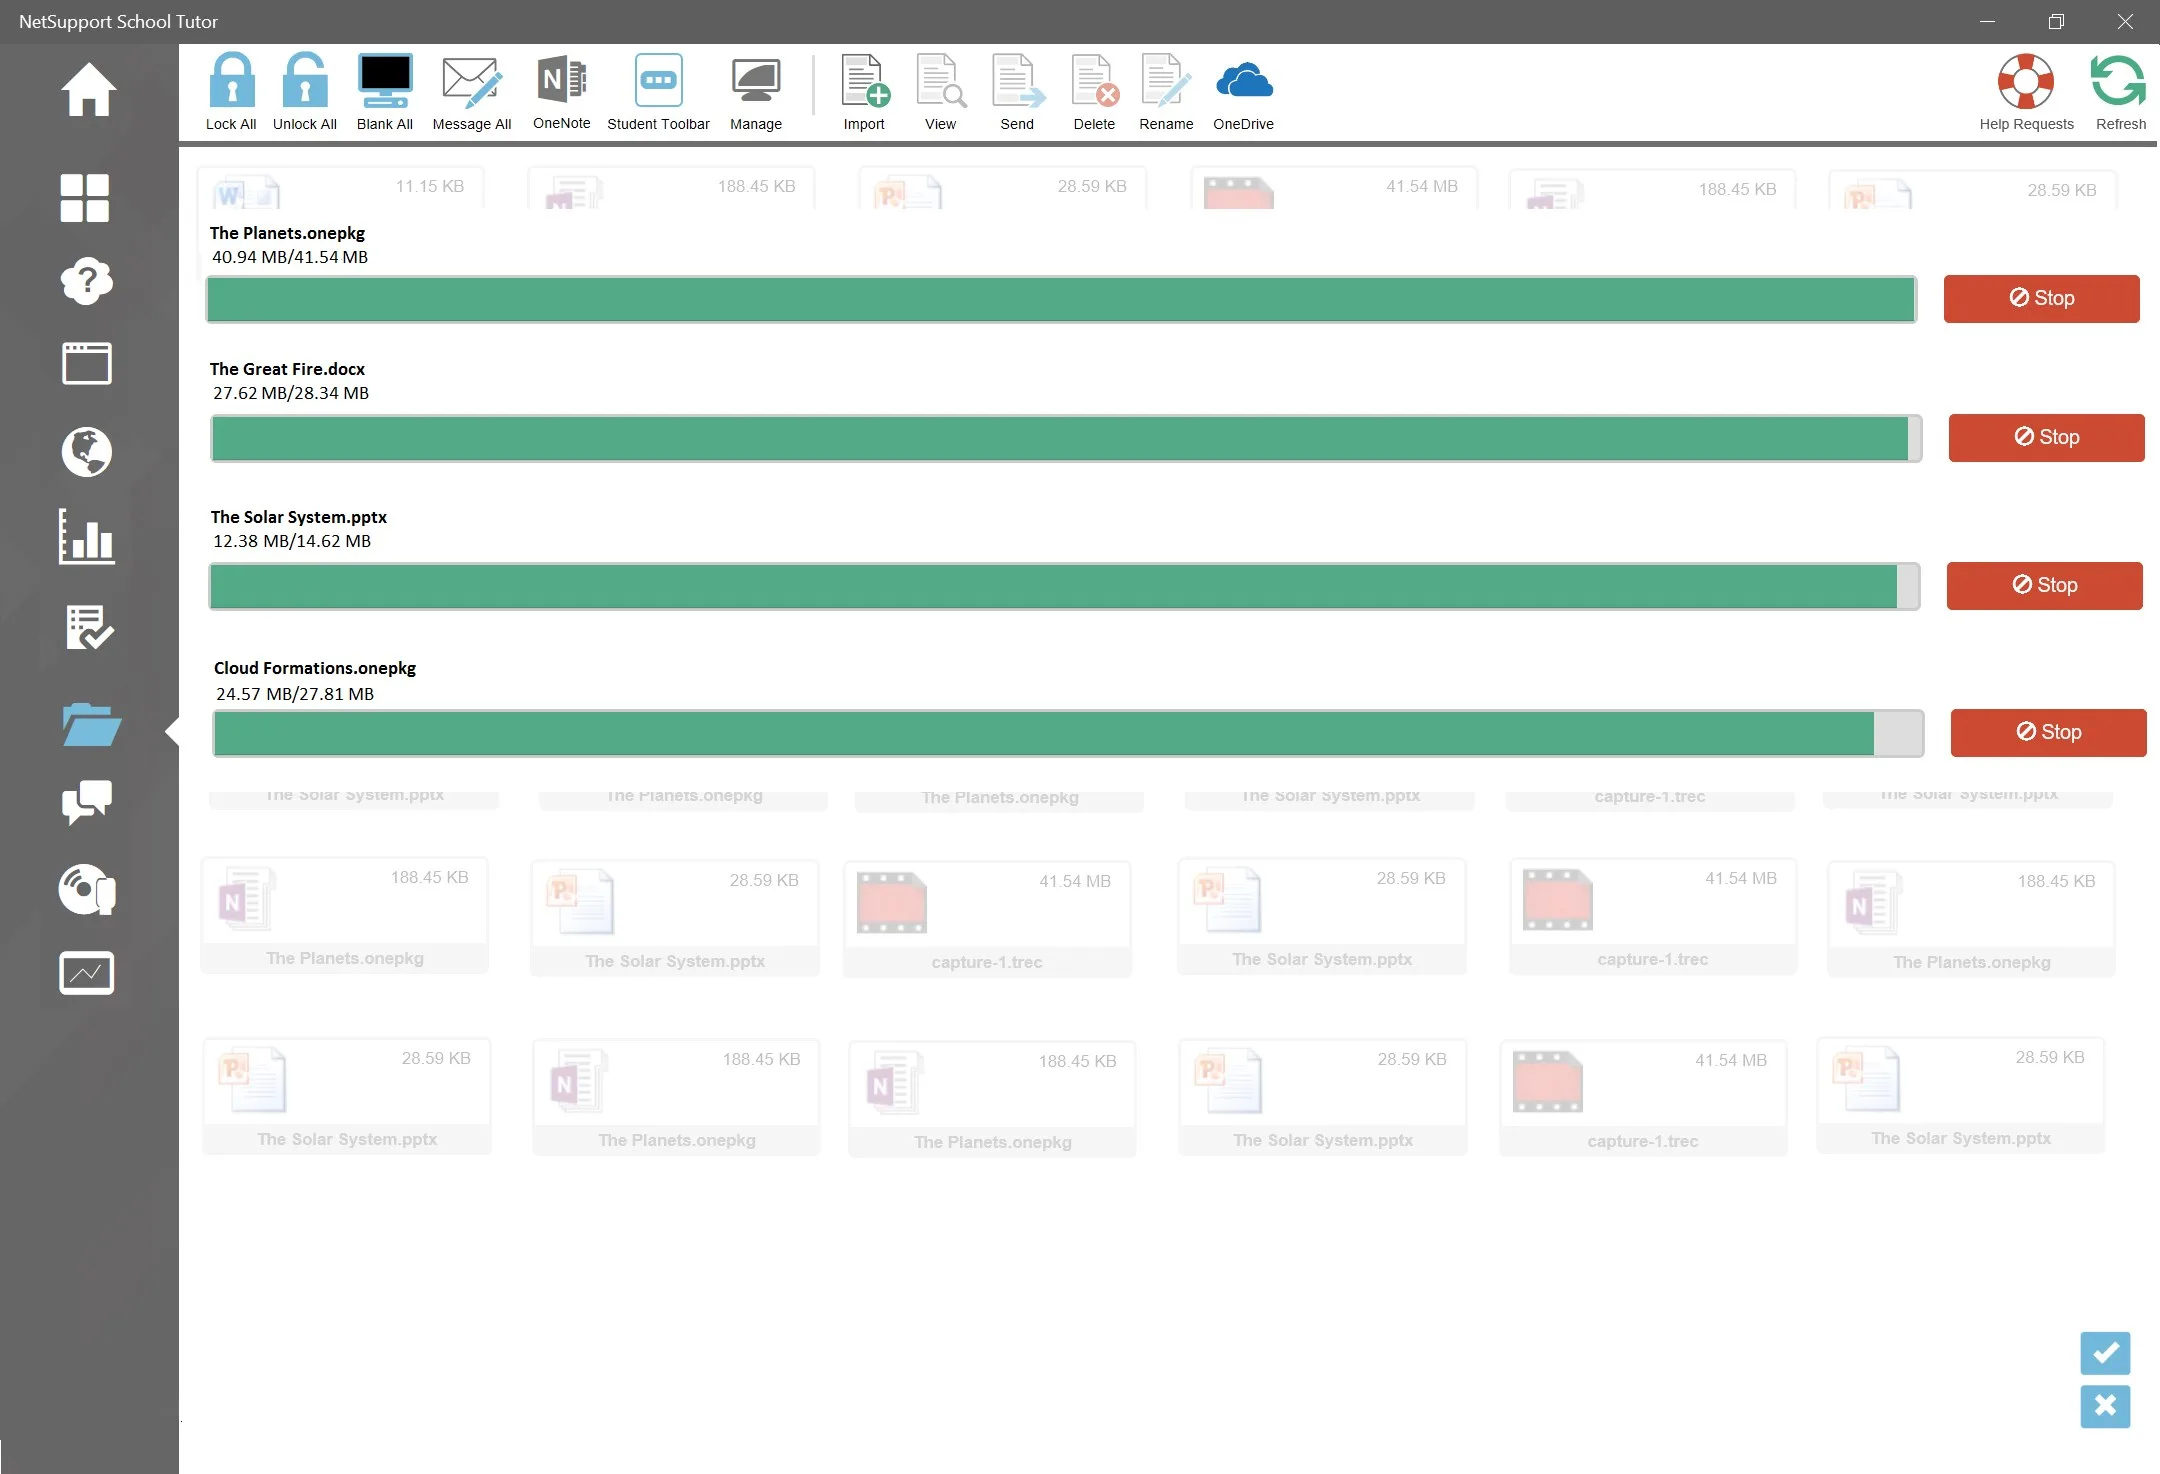Open the bar chart sidebar icon
The width and height of the screenshot is (2160, 1474).
coord(87,537)
